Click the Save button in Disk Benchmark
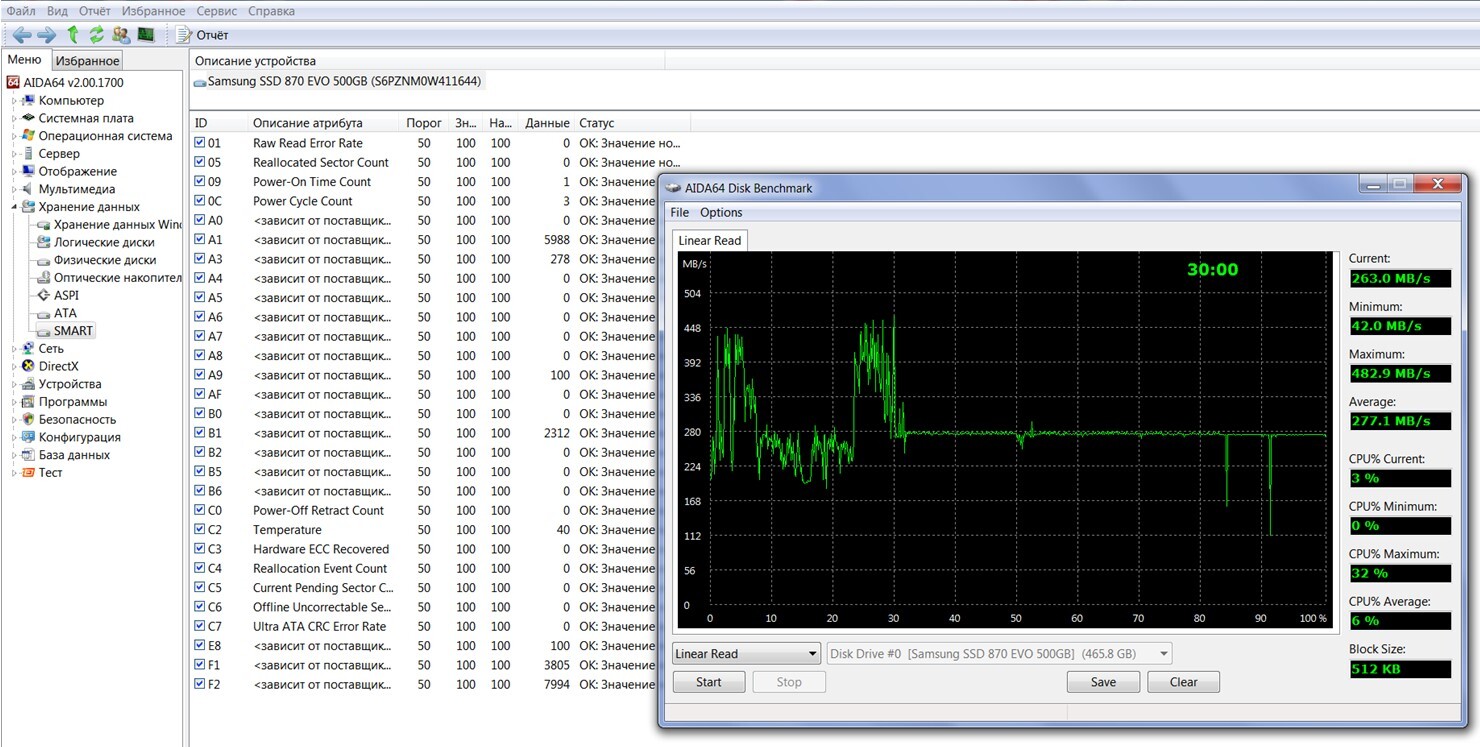The width and height of the screenshot is (1480, 747). tap(1103, 682)
